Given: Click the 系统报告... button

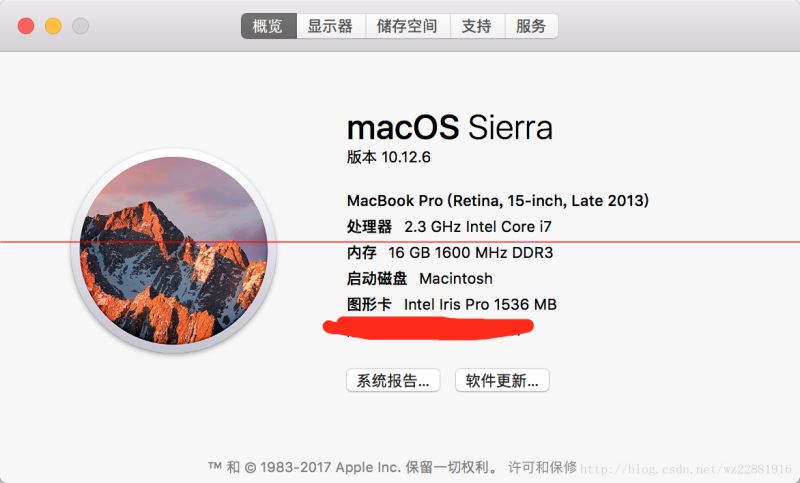Looking at the screenshot, I should [x=392, y=380].
